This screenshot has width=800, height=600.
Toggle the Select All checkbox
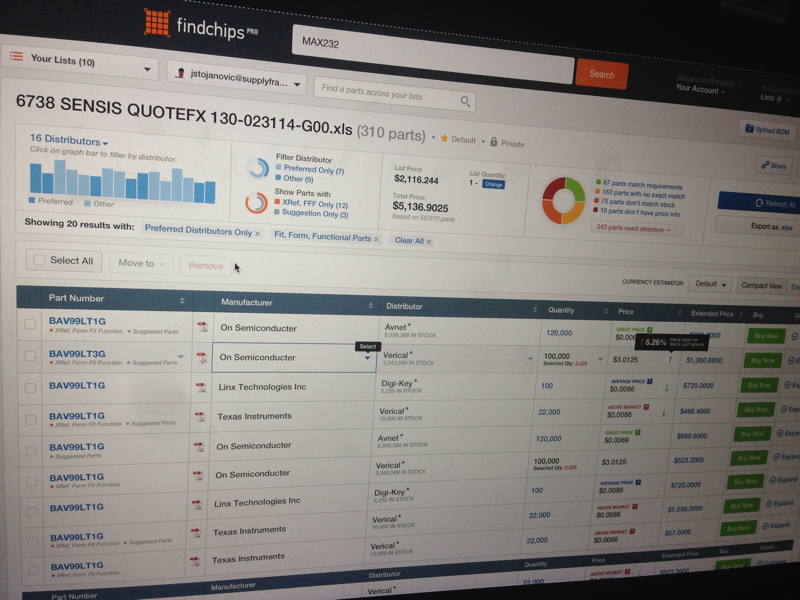click(x=40, y=260)
